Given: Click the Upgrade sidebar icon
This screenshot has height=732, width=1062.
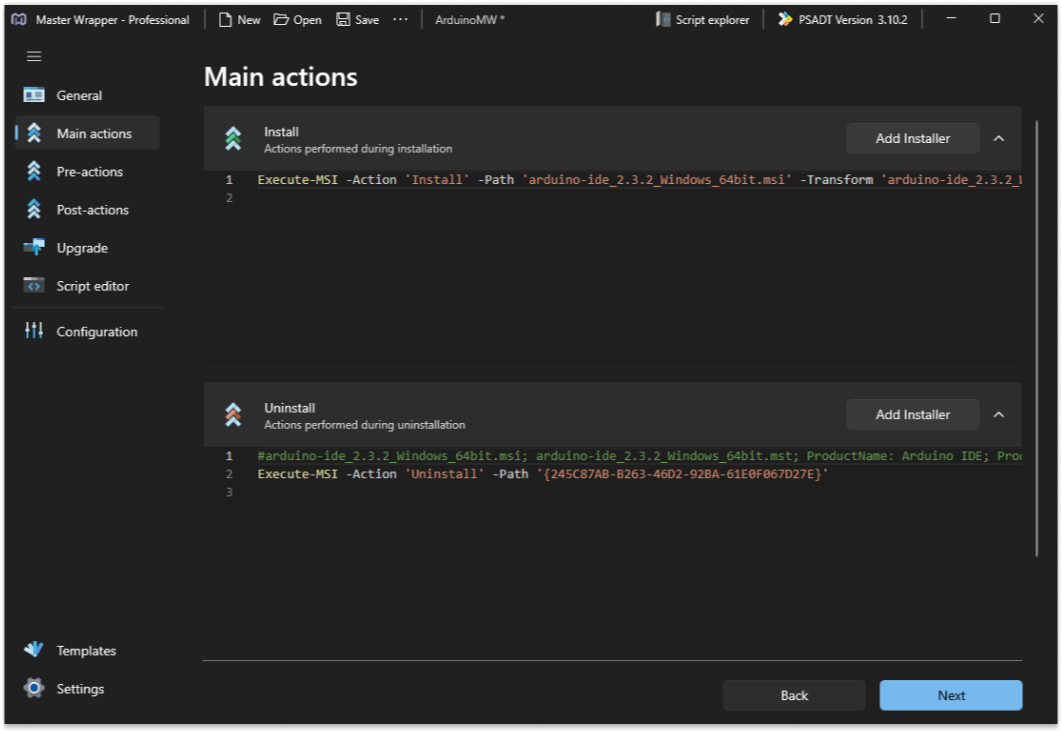Looking at the screenshot, I should coord(34,247).
